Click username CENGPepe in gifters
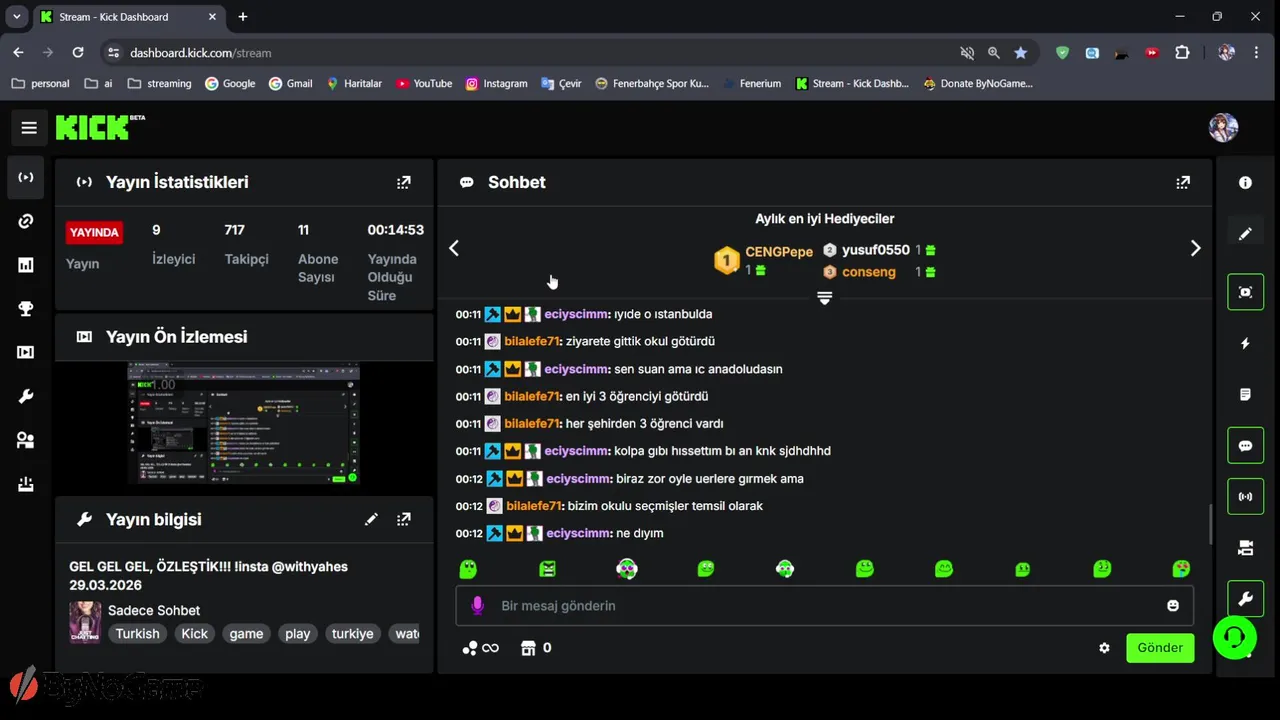This screenshot has height=720, width=1280. pos(779,252)
